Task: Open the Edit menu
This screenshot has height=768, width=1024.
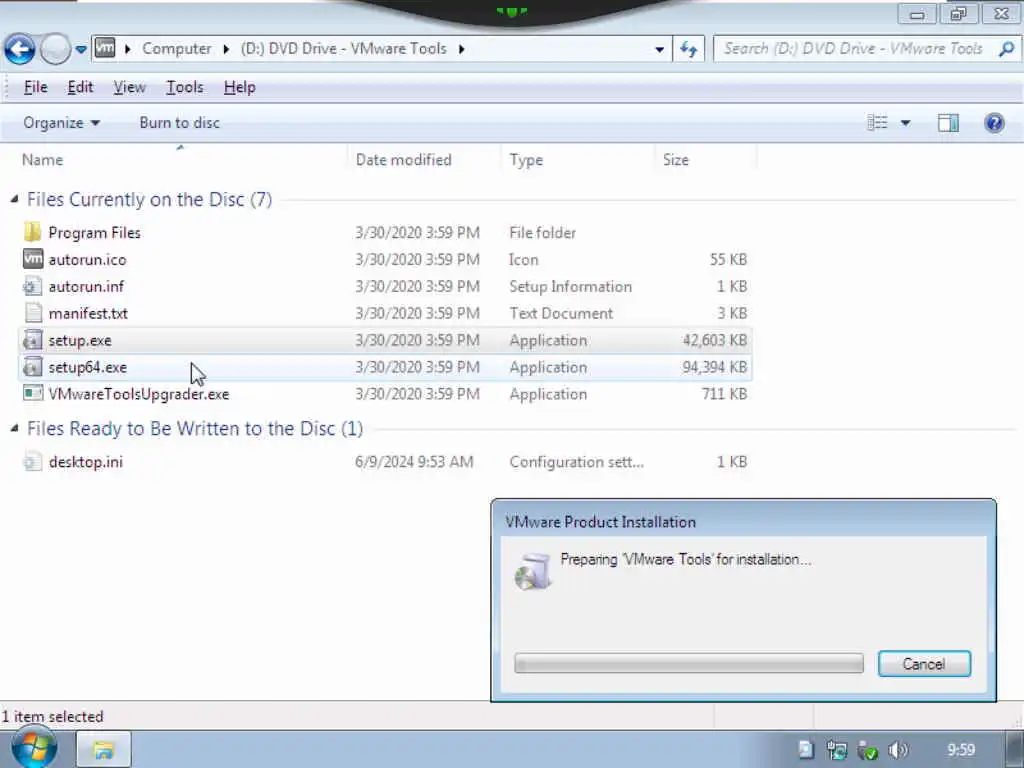Action: 80,87
